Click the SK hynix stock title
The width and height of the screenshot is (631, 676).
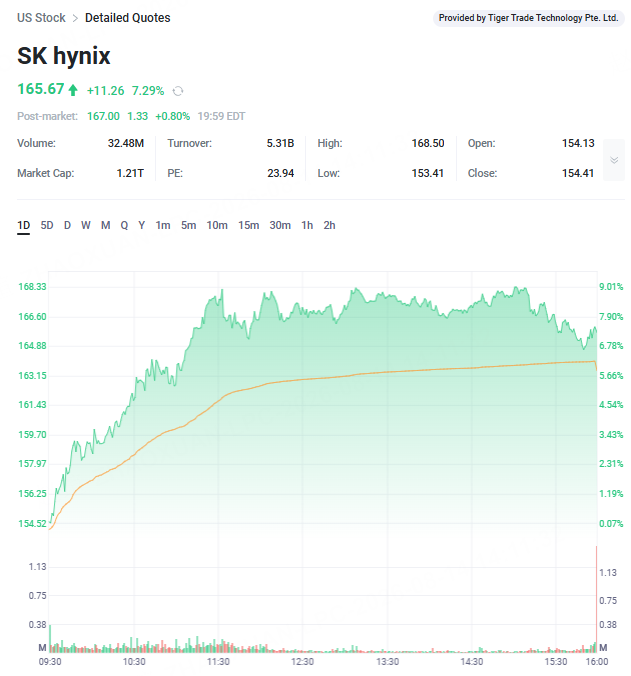64,56
